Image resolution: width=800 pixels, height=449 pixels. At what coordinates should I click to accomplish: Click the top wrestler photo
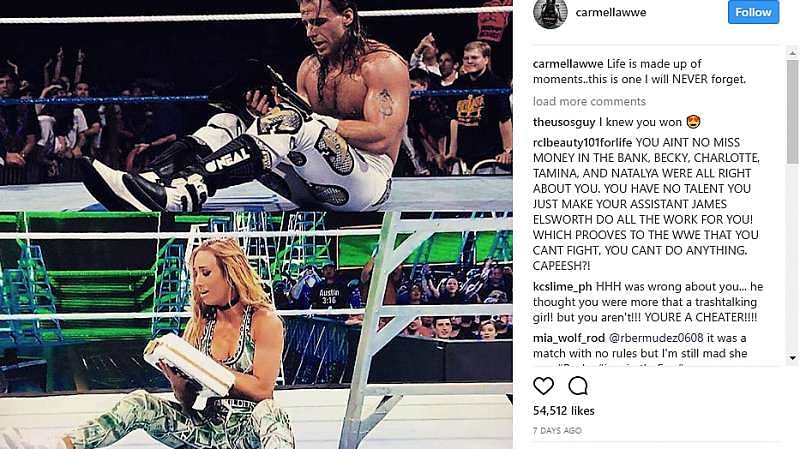256,106
